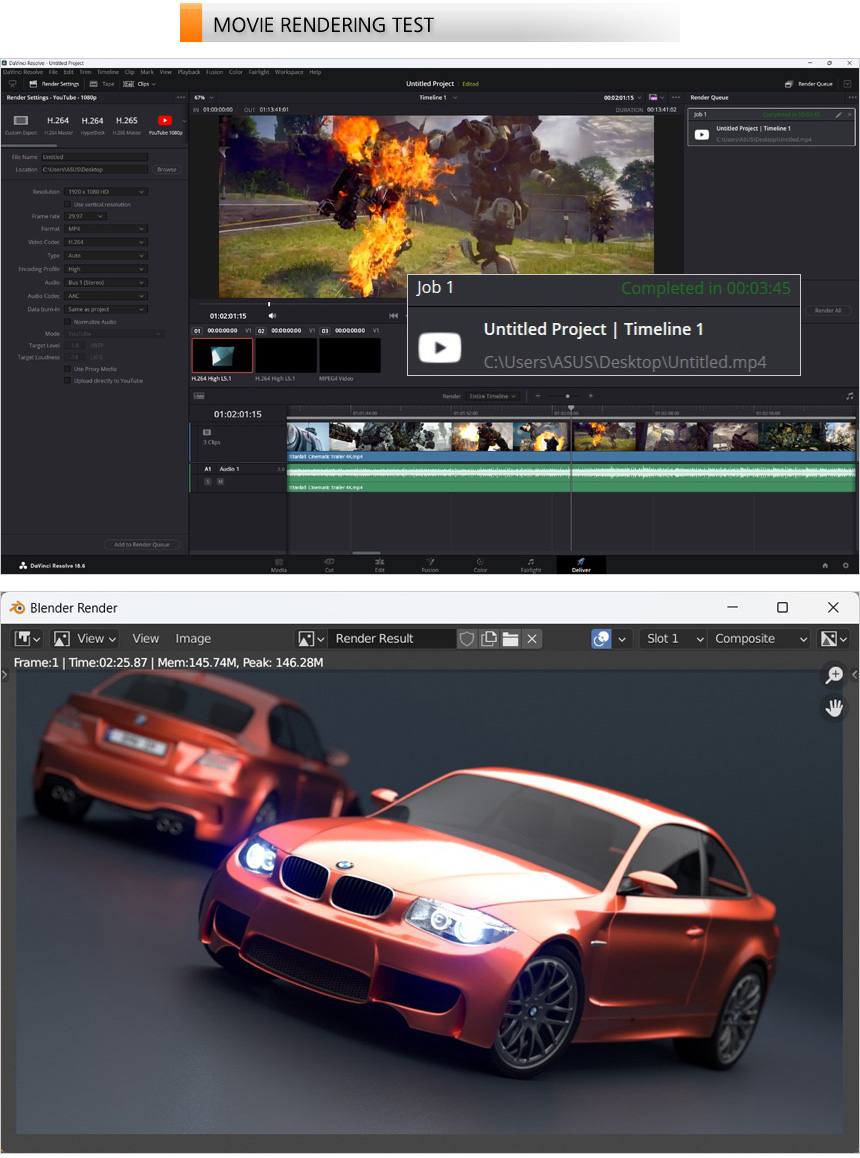Screen dimensions: 860x1158
Task: Select the Custom Export preset in DaVinci Resolve
Action: pyautogui.click(x=21, y=124)
